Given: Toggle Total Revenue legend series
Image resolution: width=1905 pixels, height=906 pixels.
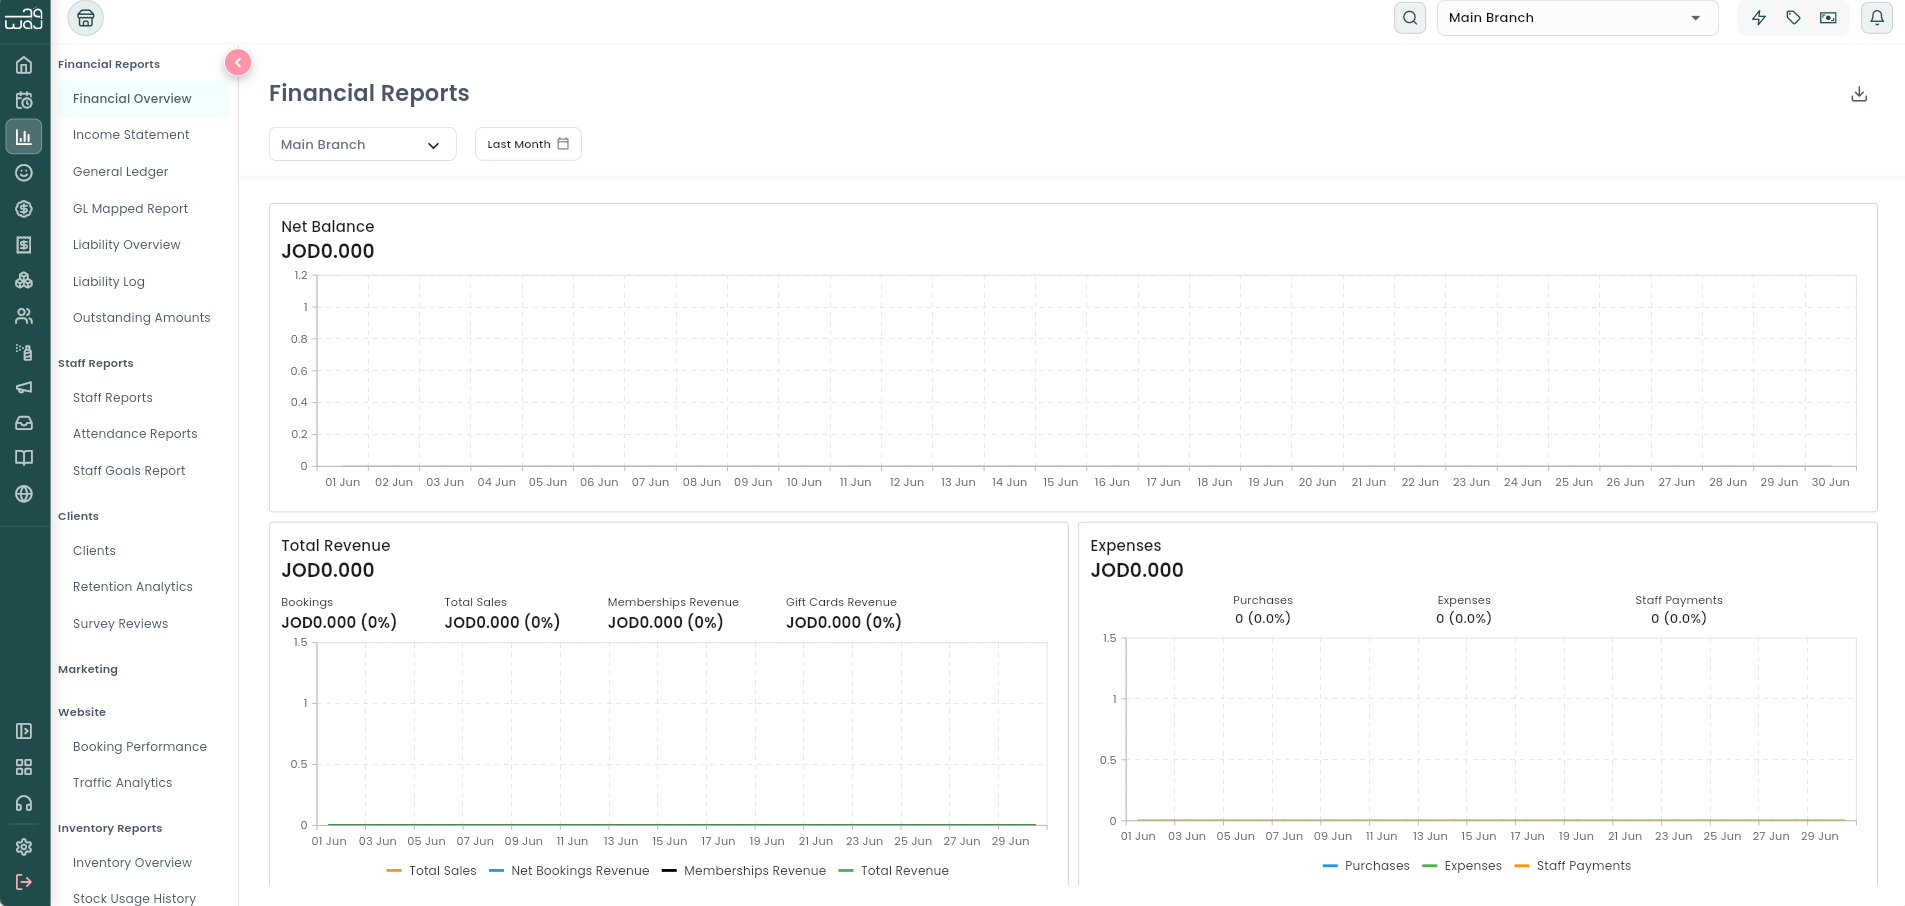Looking at the screenshot, I should 893,871.
